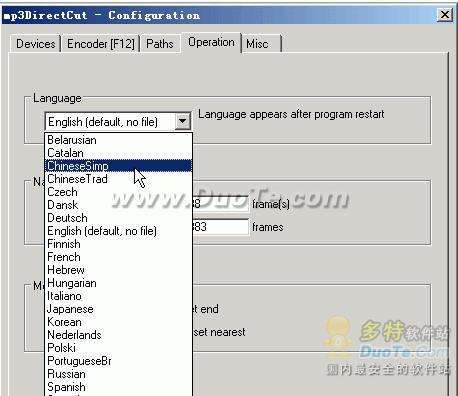Choose PortugueseBr language entry
This screenshot has height=396, width=458.
[x=118, y=361]
